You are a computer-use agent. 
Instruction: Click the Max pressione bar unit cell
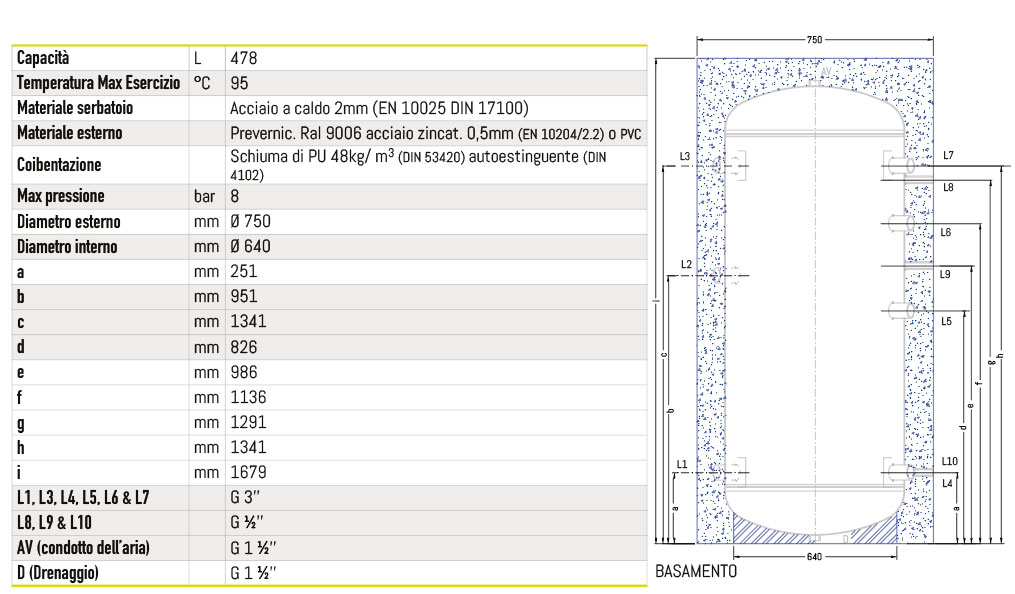tap(205, 197)
